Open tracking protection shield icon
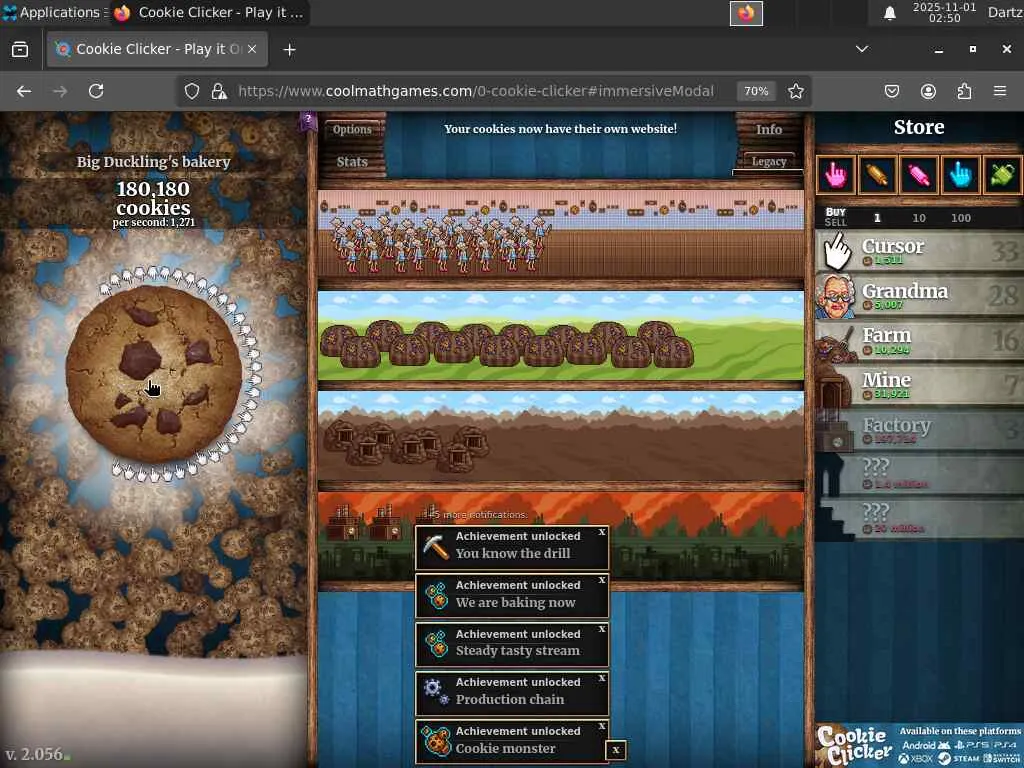 coord(191,91)
